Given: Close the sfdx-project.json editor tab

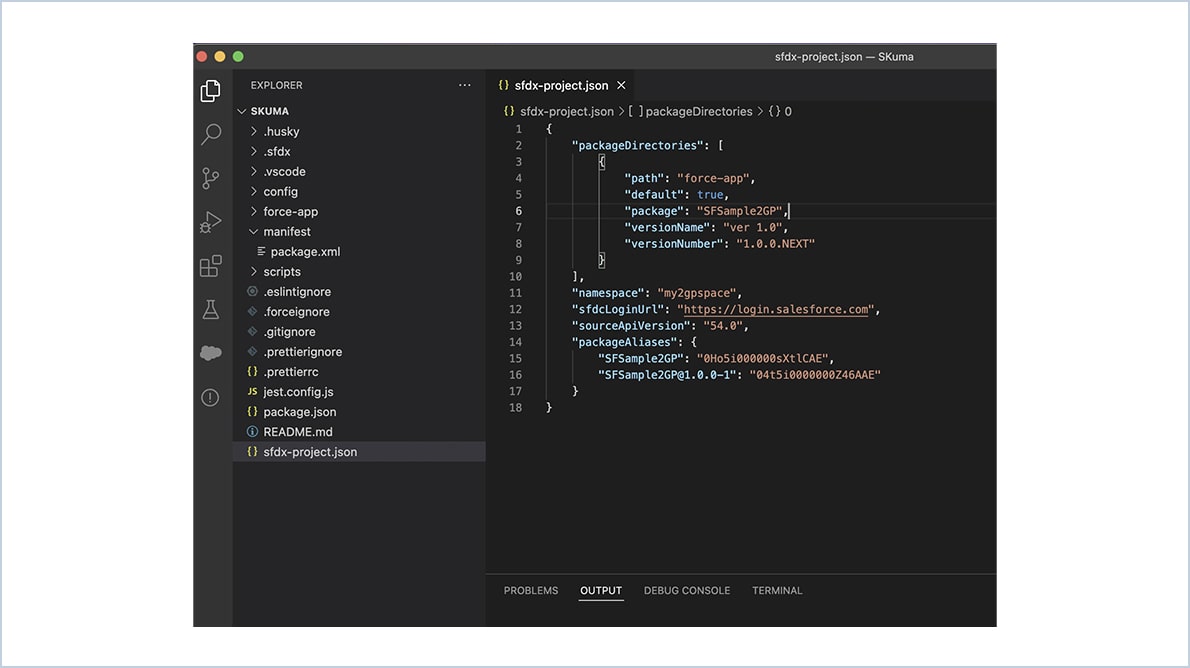Looking at the screenshot, I should 621,85.
